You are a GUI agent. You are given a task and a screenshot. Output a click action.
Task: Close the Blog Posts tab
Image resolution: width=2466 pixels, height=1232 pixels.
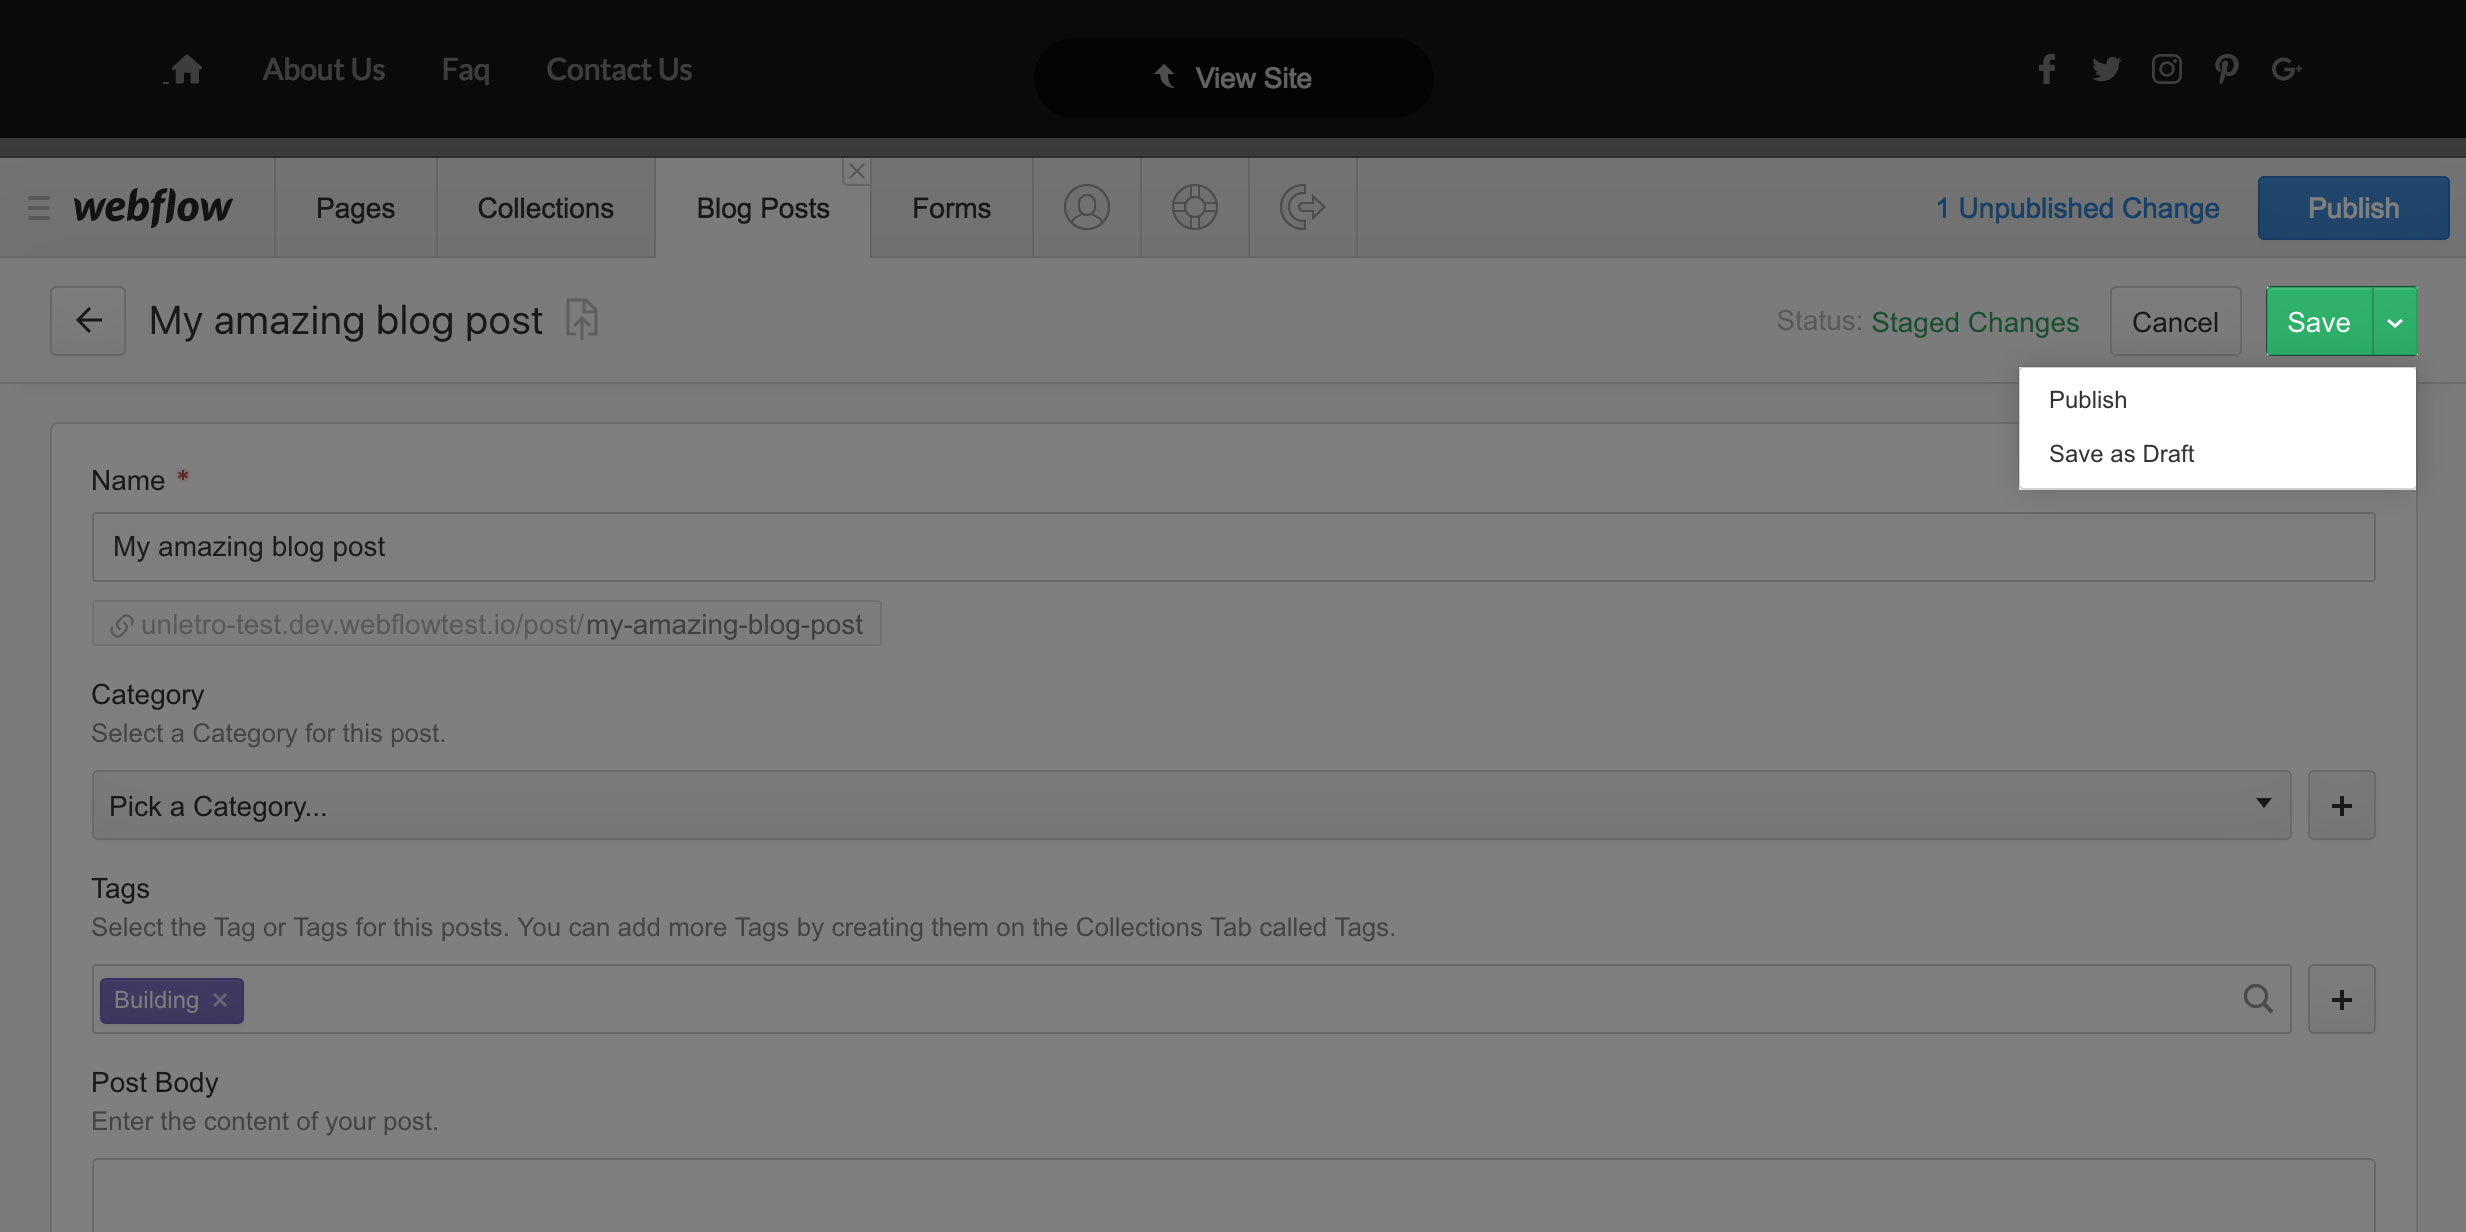point(856,172)
